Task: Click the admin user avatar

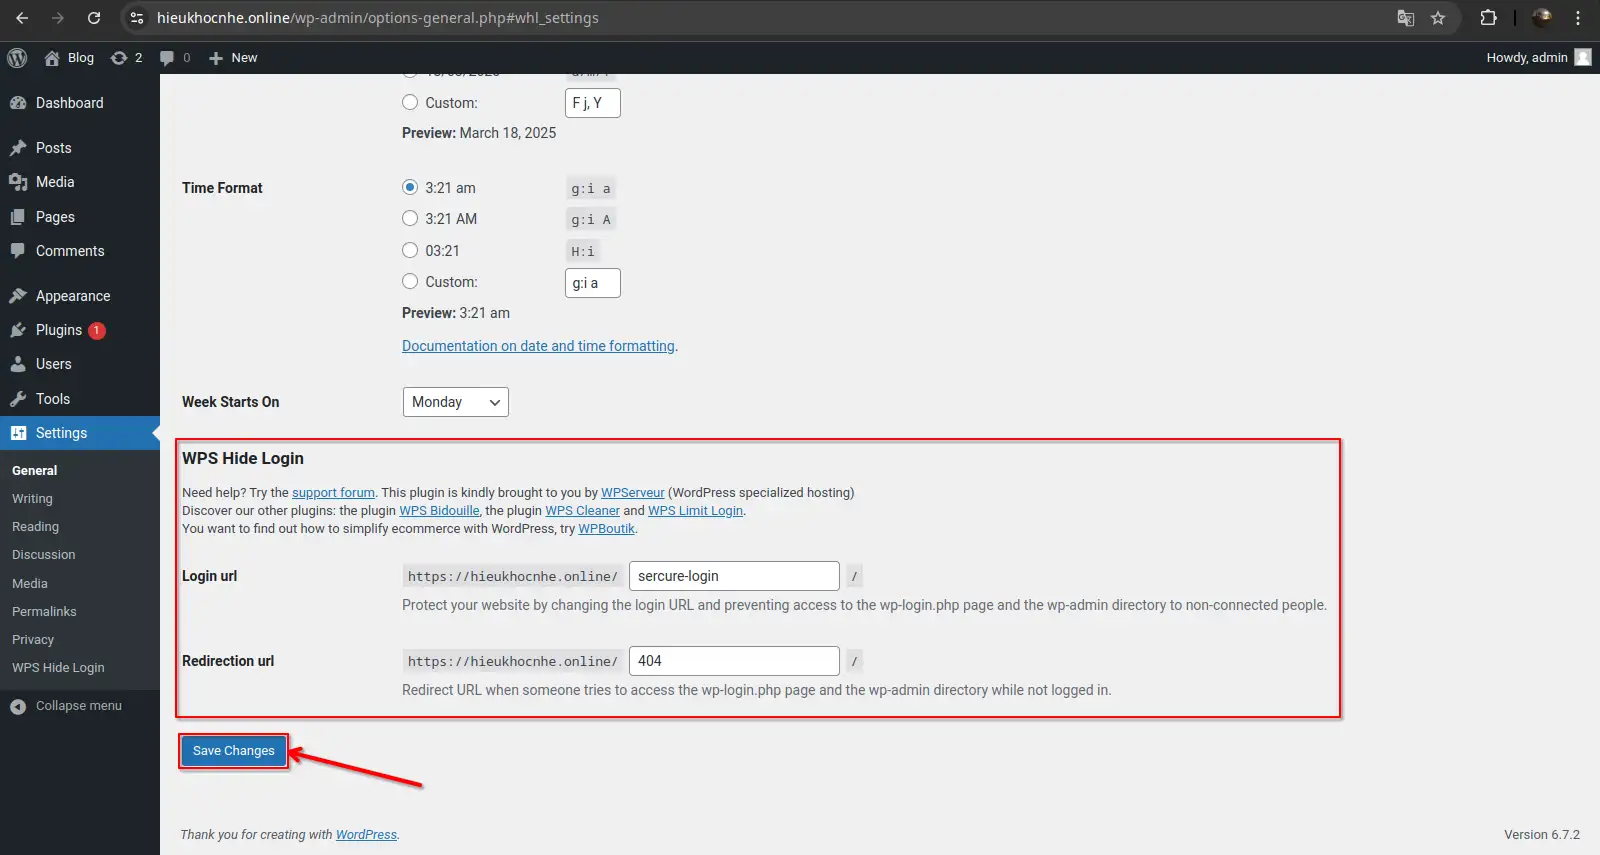Action: (1583, 57)
